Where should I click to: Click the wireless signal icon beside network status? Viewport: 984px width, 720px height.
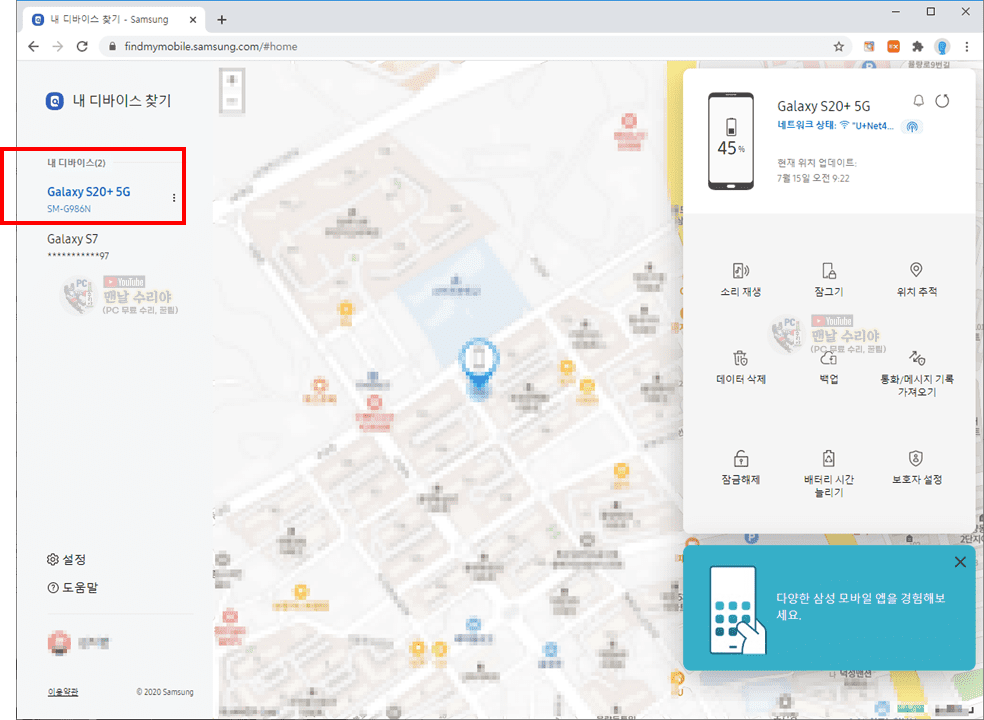912,126
